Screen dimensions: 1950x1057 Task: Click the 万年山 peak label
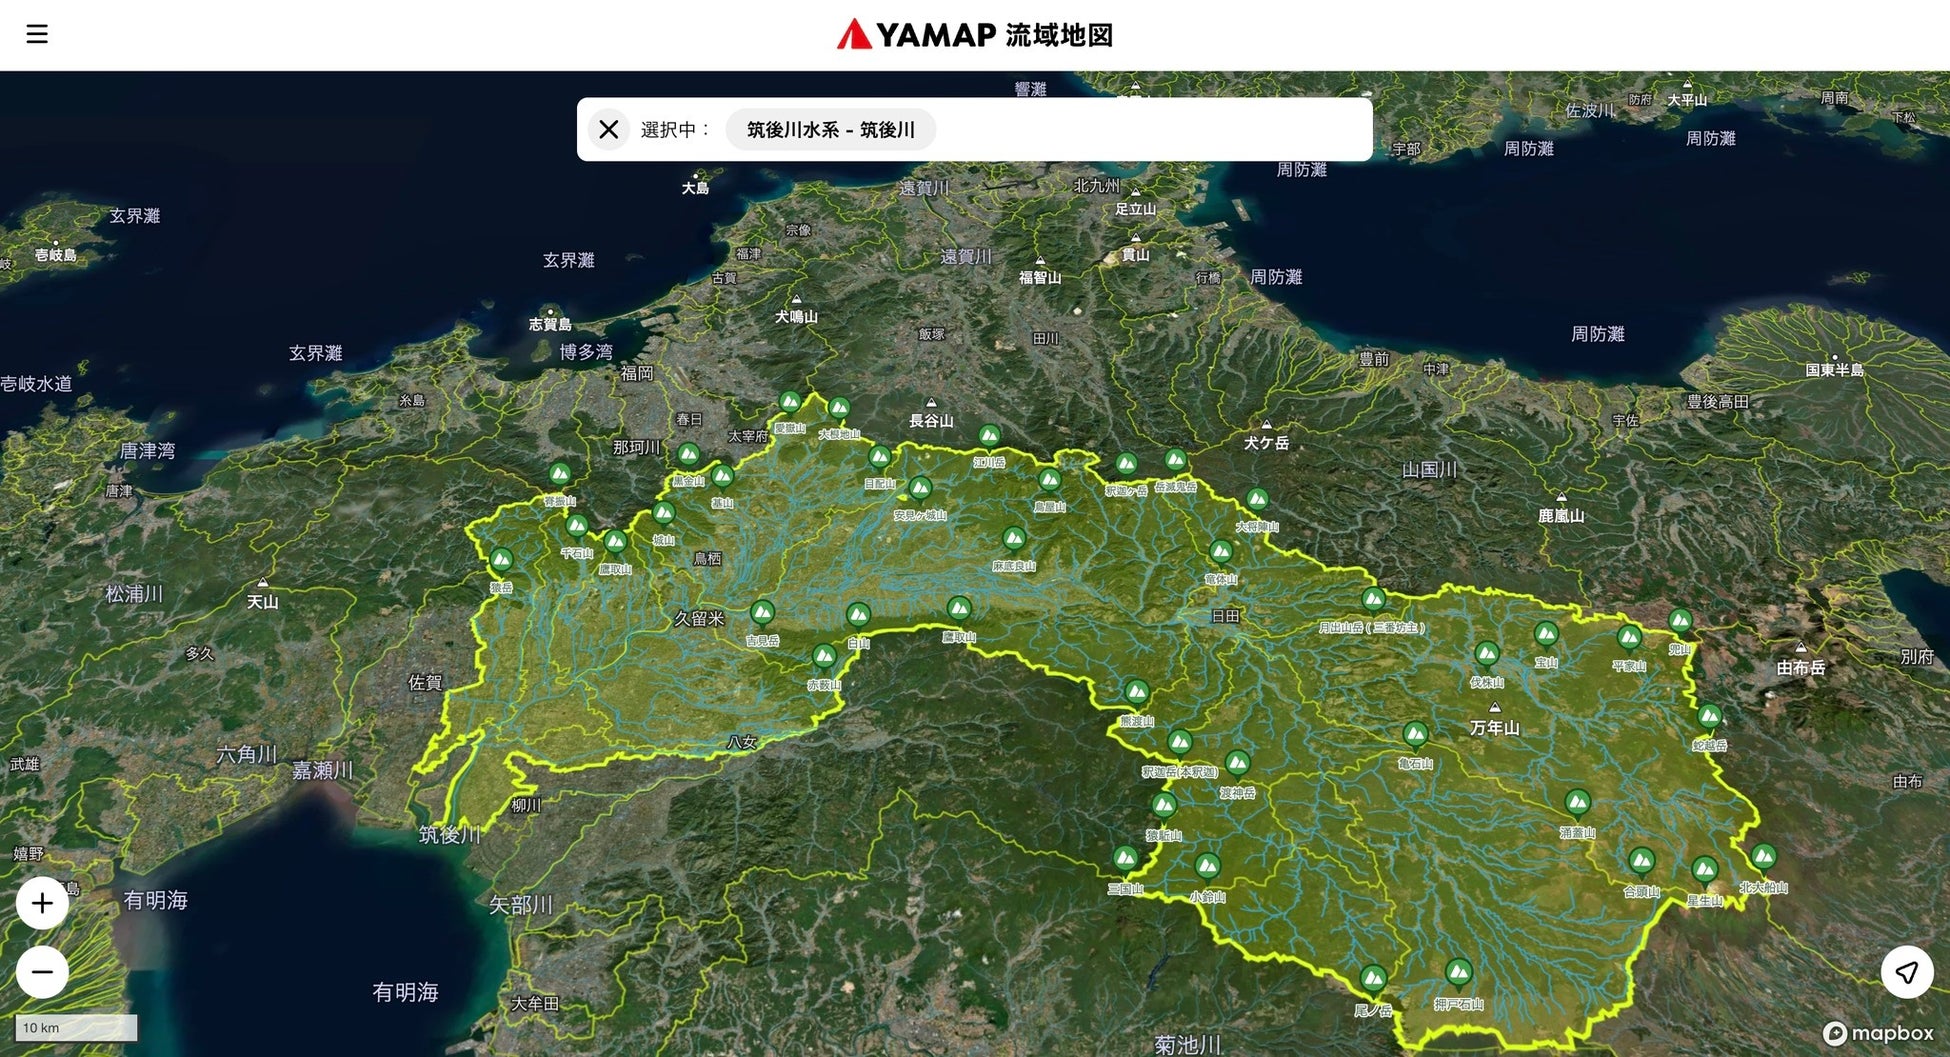[x=1495, y=728]
